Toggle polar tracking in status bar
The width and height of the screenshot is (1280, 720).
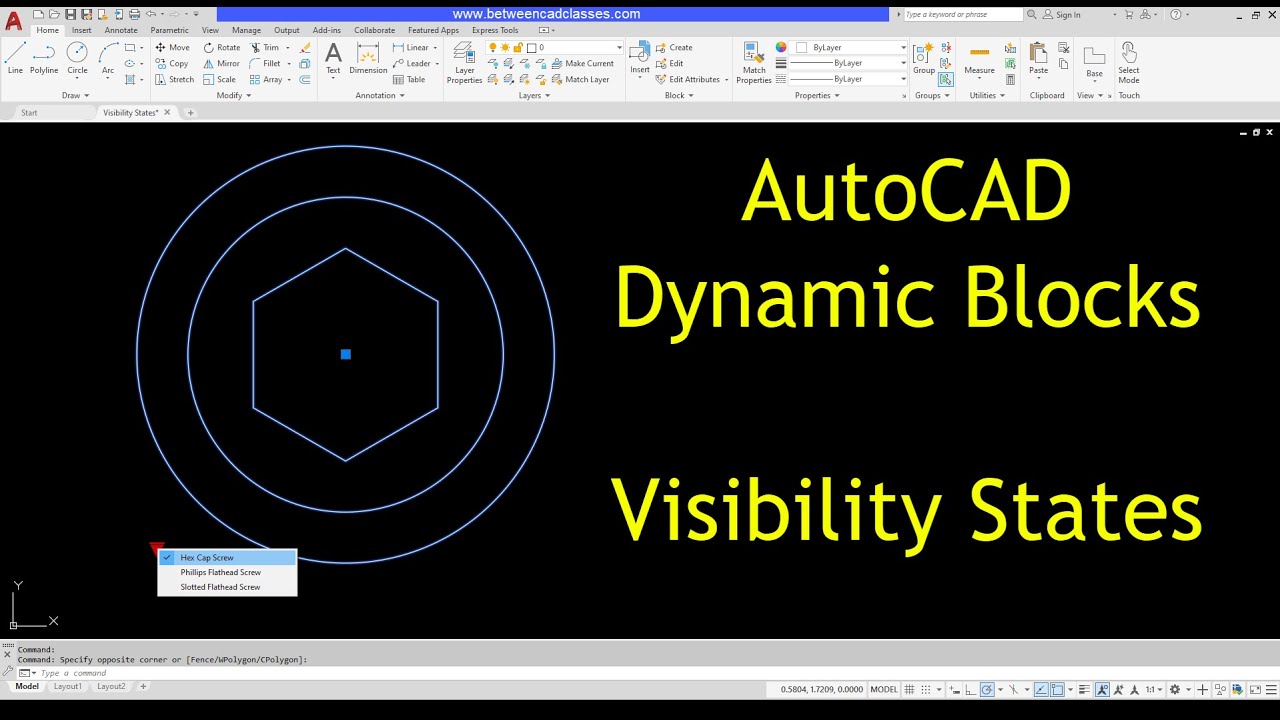coord(987,689)
